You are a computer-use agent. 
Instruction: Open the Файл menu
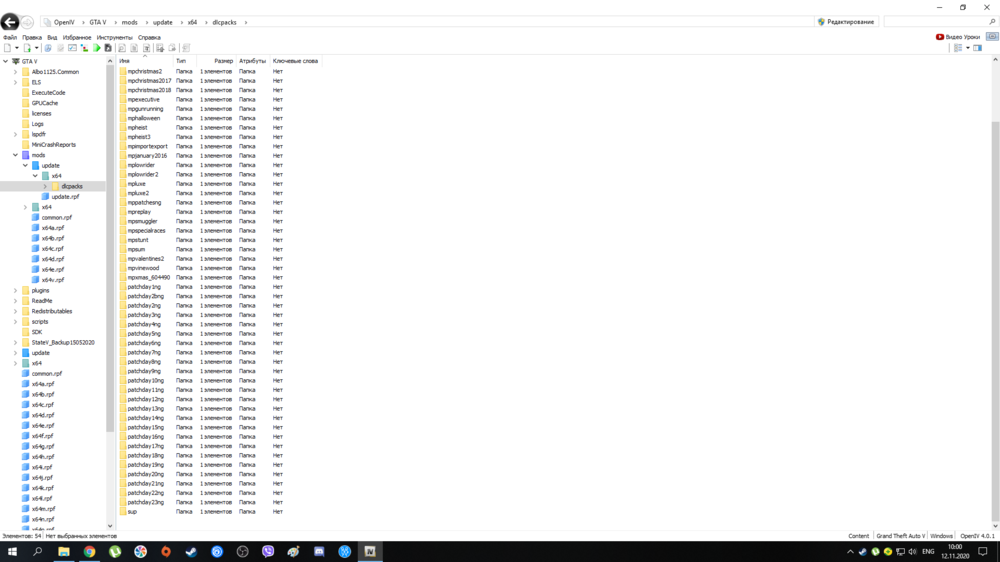click(10, 38)
